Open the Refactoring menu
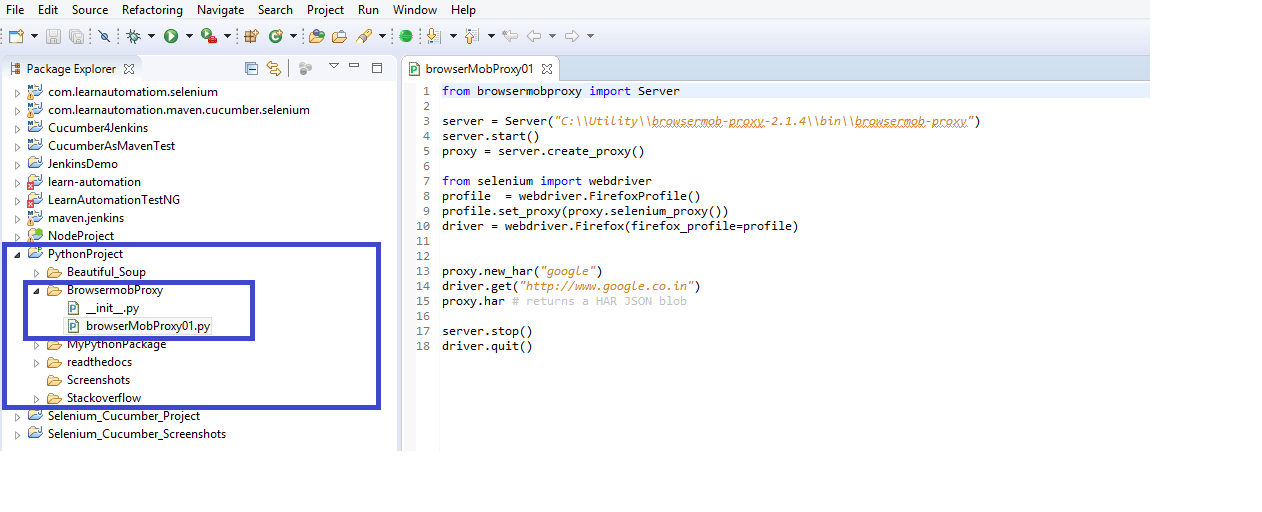The width and height of the screenshot is (1262, 512). pyautogui.click(x=152, y=10)
